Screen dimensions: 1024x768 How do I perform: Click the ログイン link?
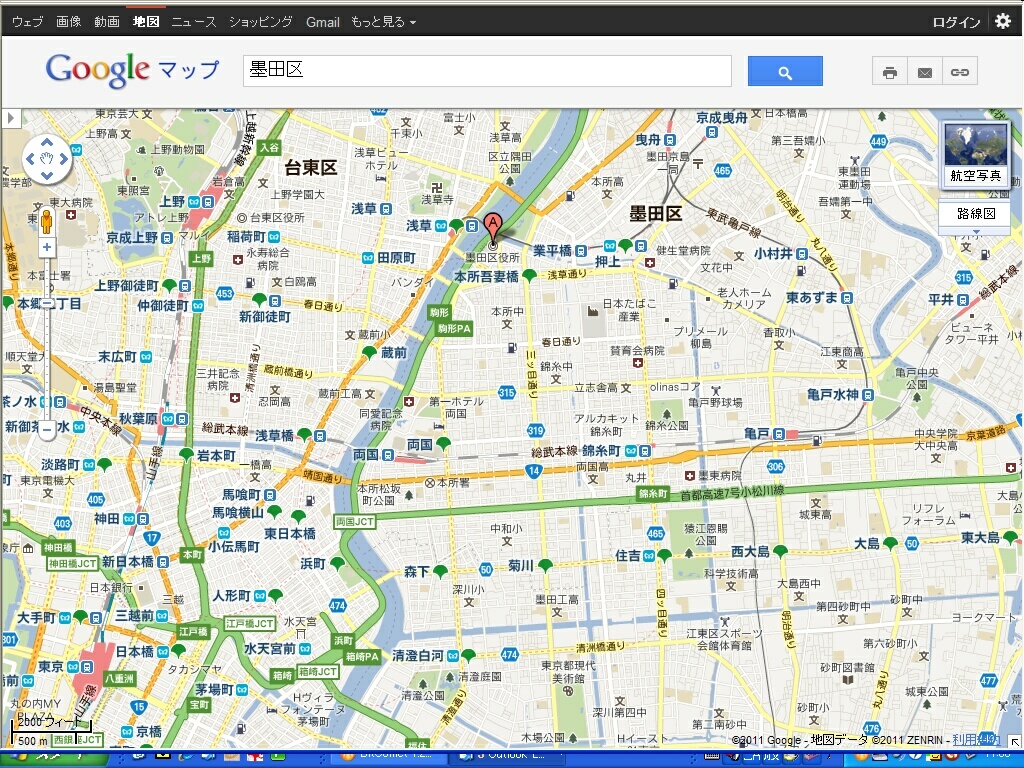point(957,22)
